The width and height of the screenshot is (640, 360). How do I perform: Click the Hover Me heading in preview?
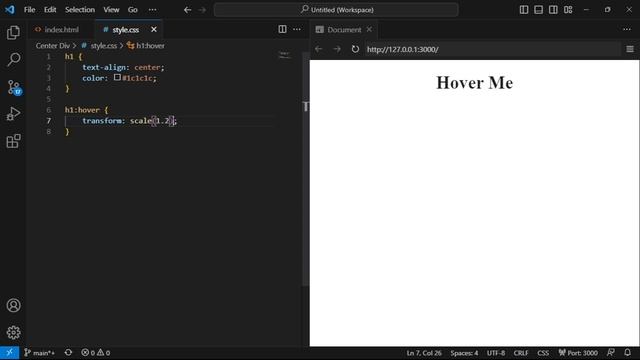tap(475, 83)
